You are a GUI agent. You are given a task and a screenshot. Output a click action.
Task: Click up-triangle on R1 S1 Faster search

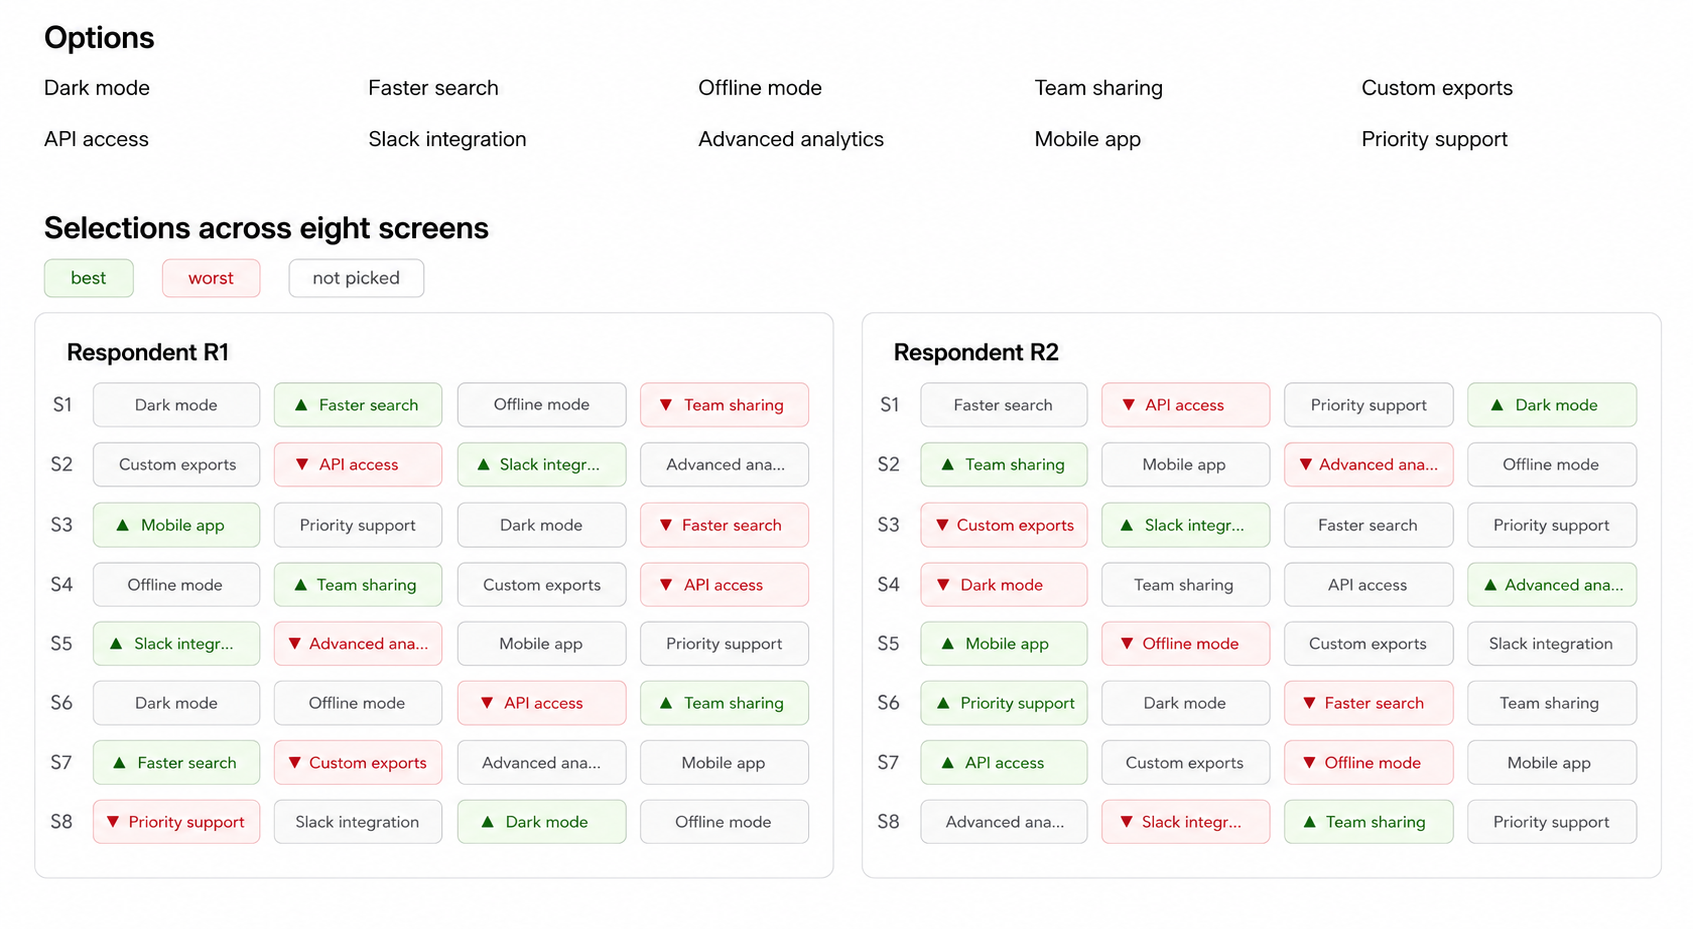tap(301, 405)
